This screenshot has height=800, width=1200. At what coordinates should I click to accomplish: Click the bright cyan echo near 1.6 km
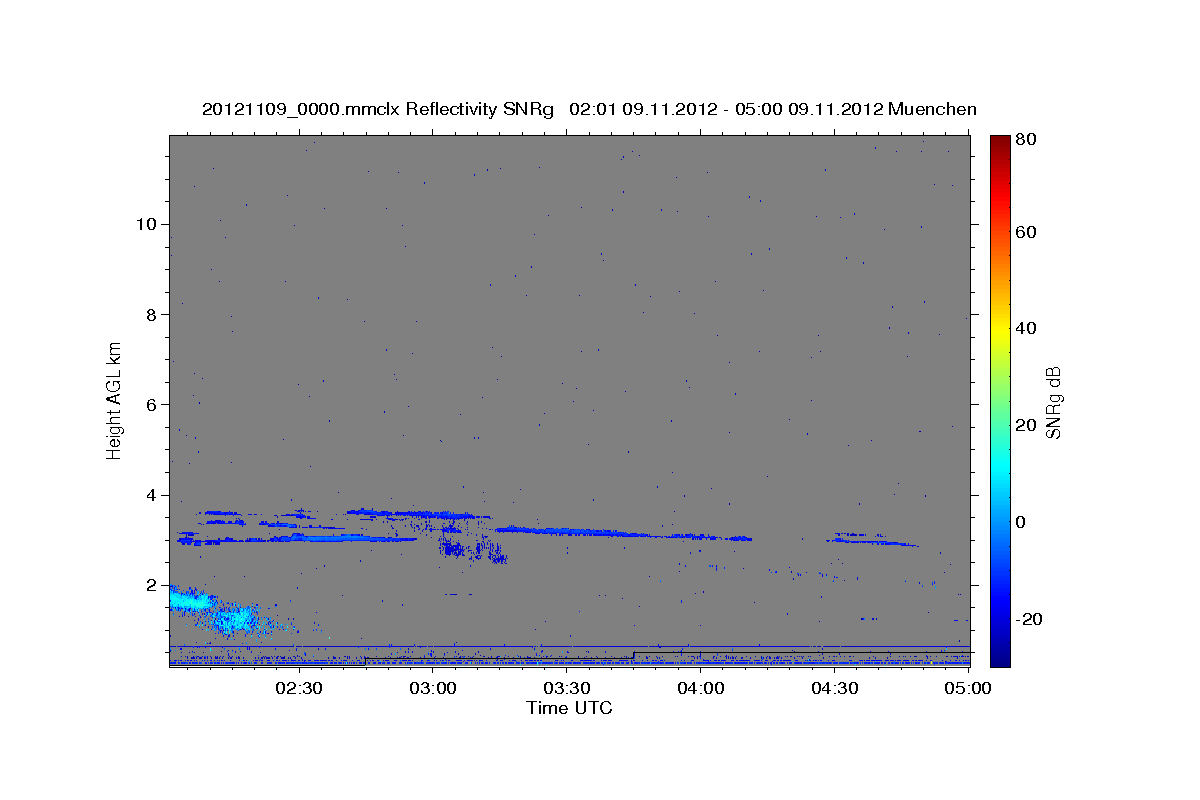point(188,601)
